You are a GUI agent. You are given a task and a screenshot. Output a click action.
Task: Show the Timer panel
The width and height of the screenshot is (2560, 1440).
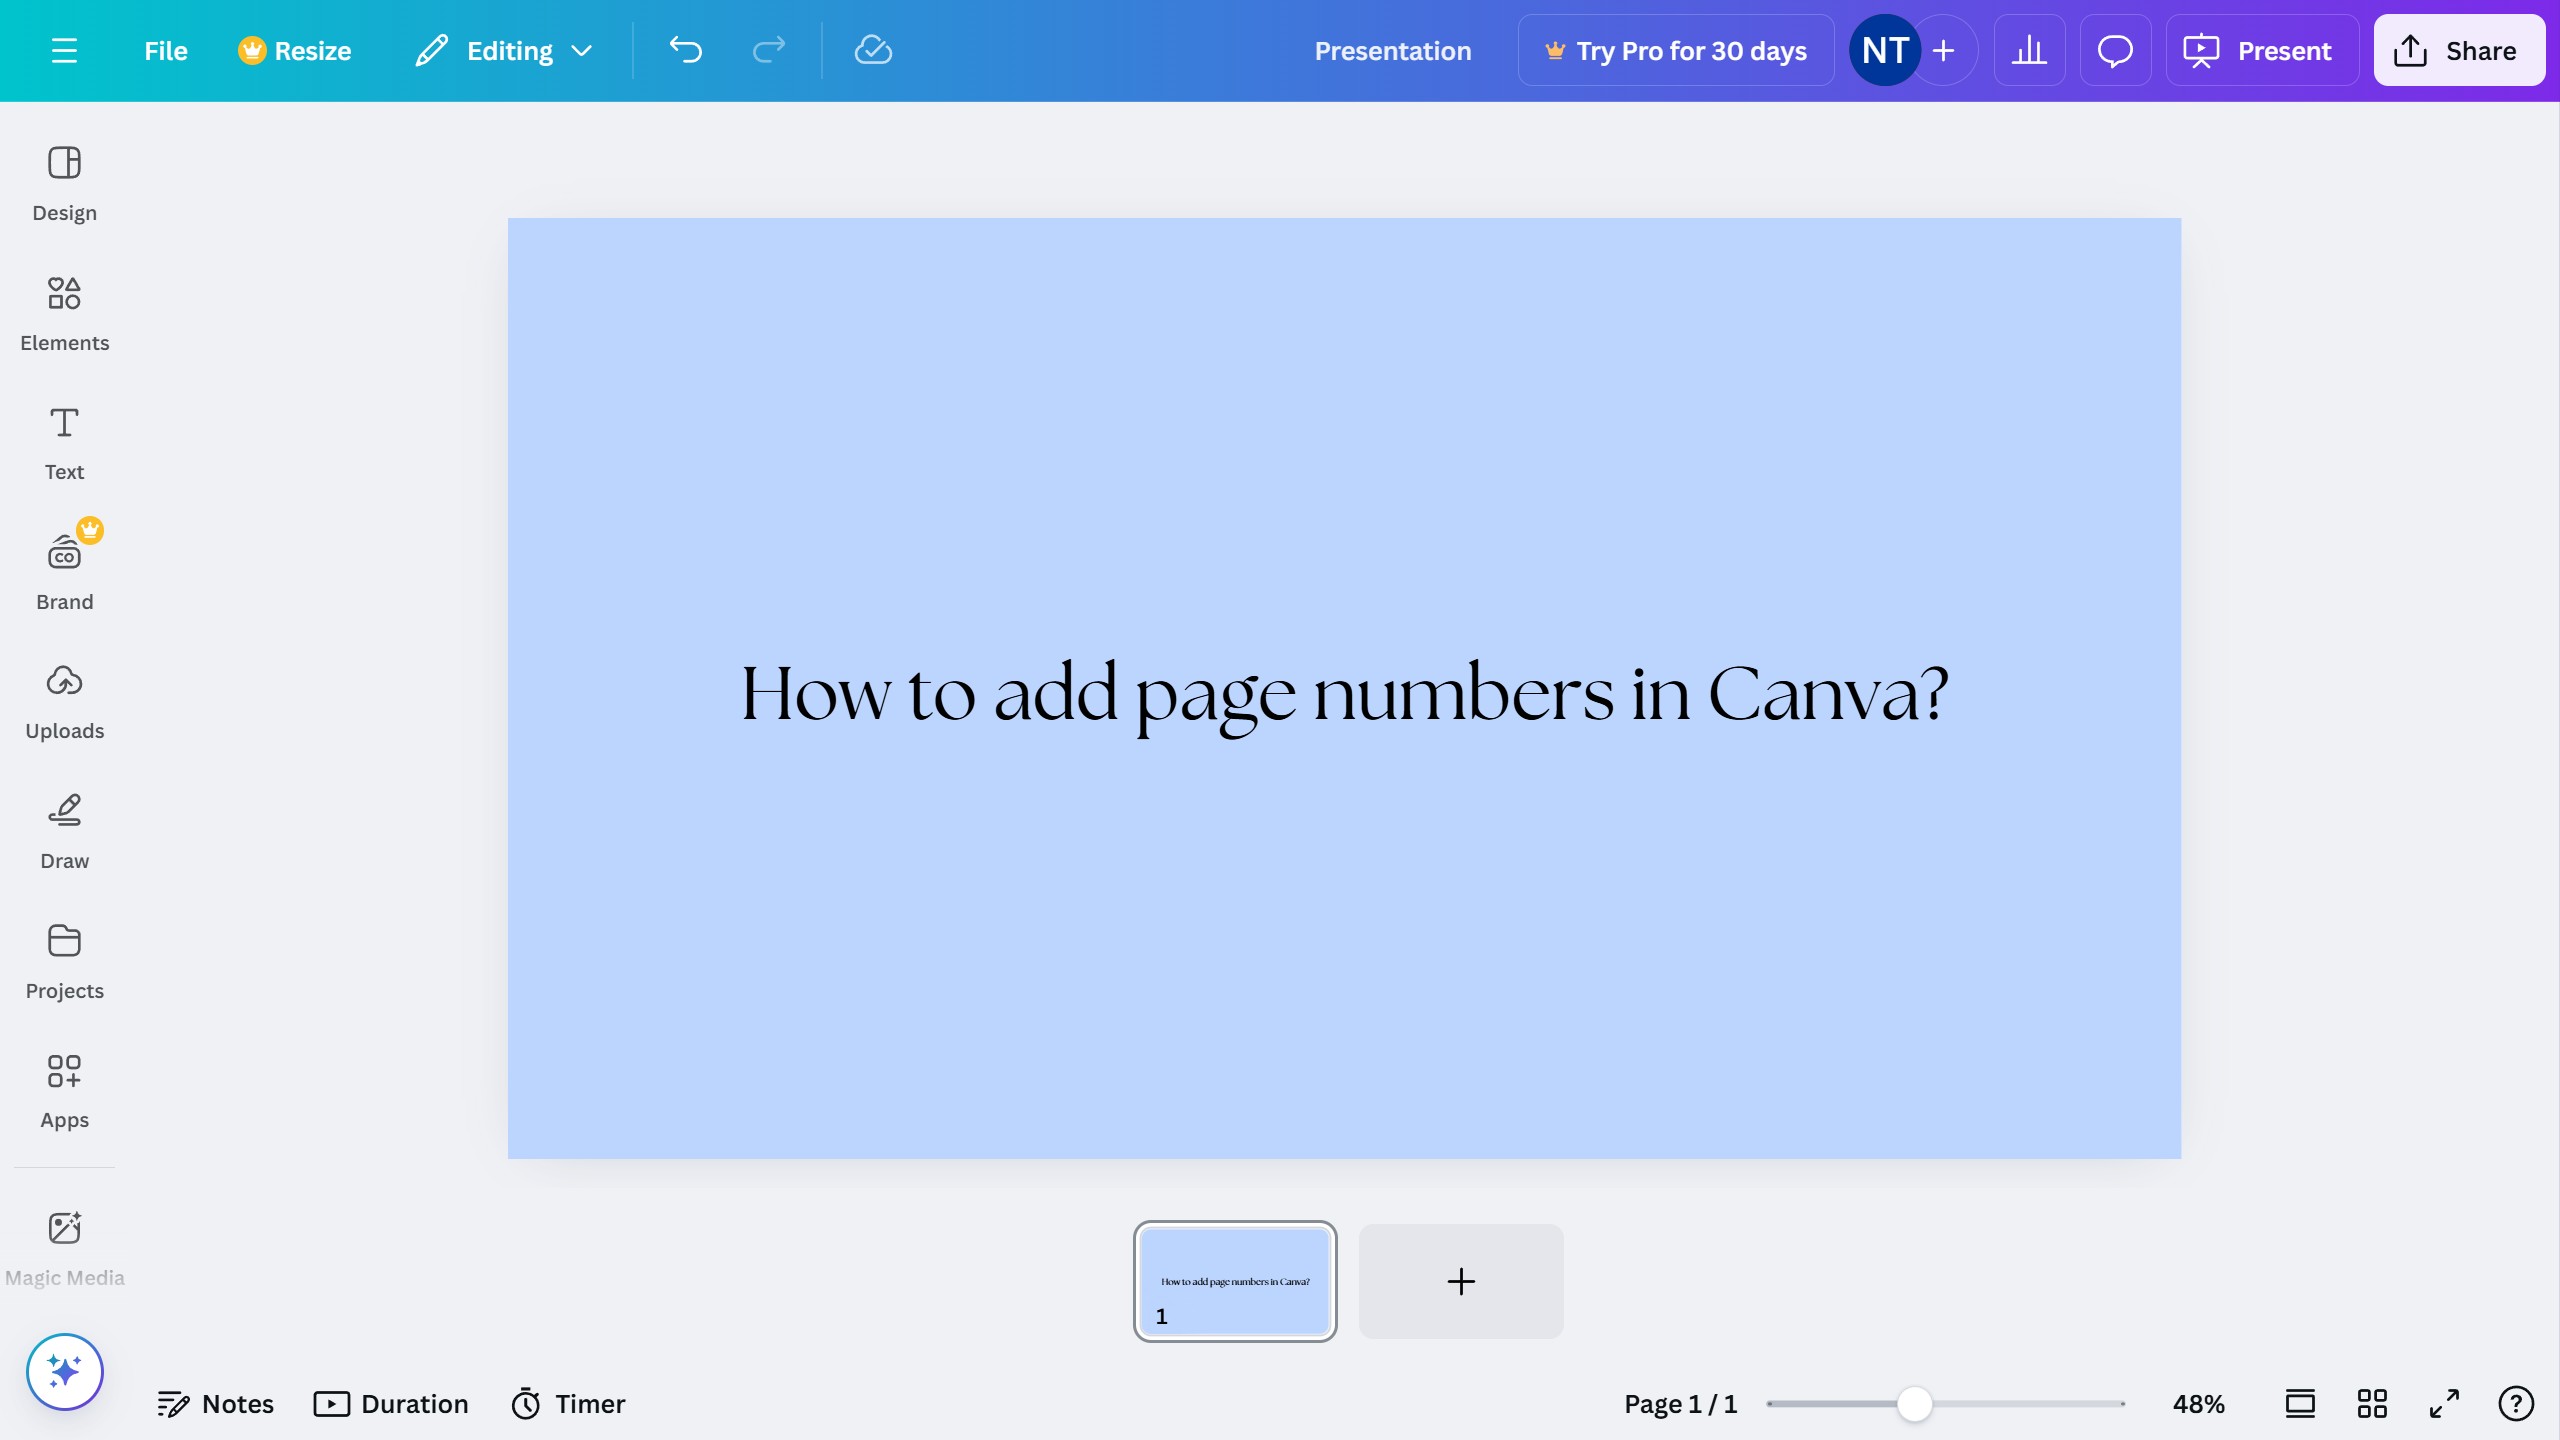[x=566, y=1403]
